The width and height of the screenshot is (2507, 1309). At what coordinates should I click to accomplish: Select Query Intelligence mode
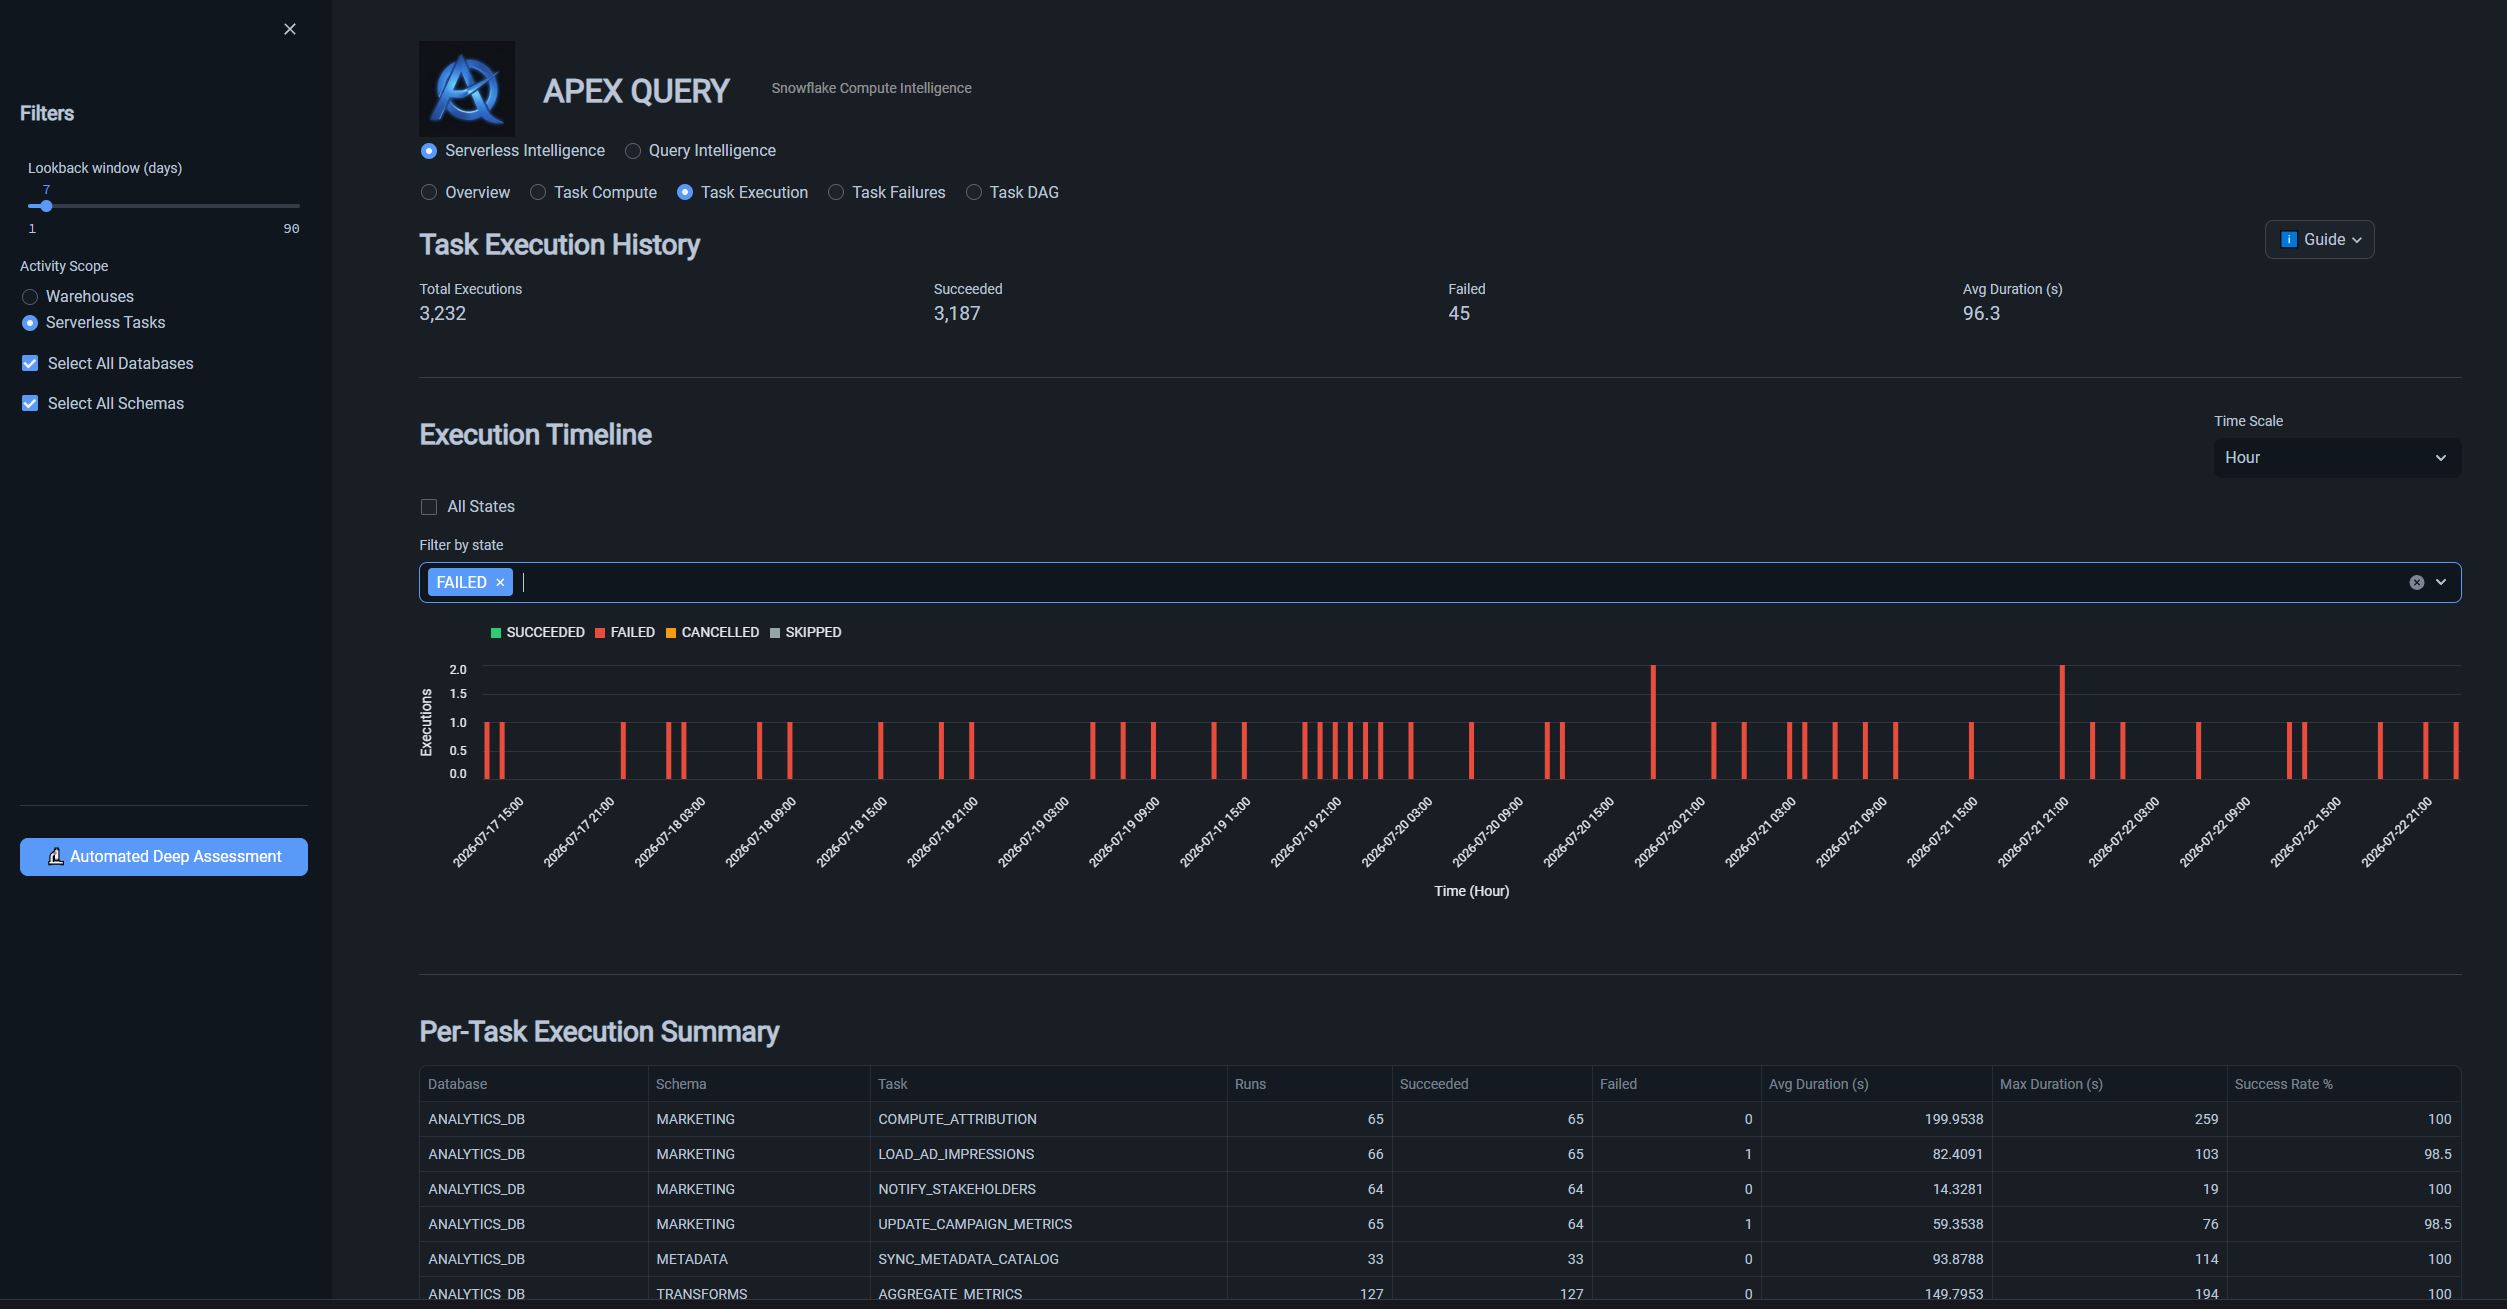coord(700,151)
